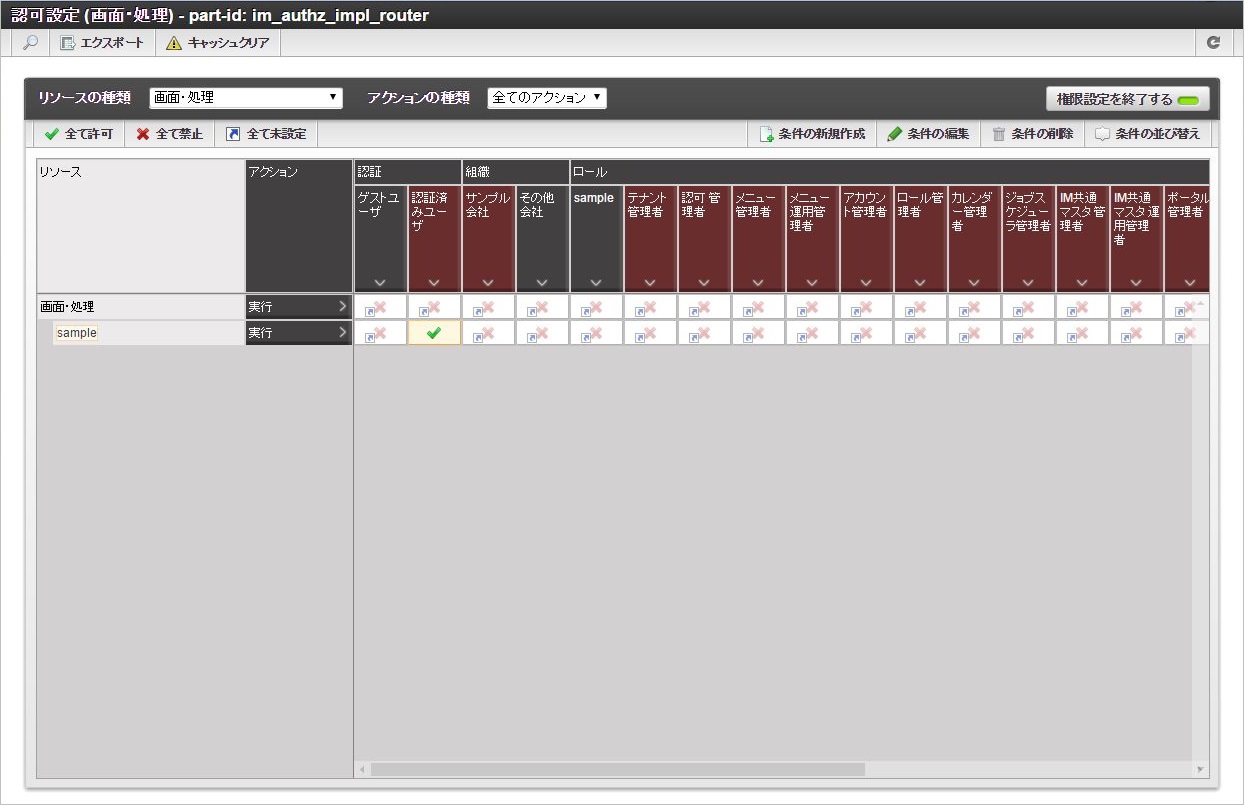Click 条件の削除 button
1244x805 pixels.
tap(1033, 134)
